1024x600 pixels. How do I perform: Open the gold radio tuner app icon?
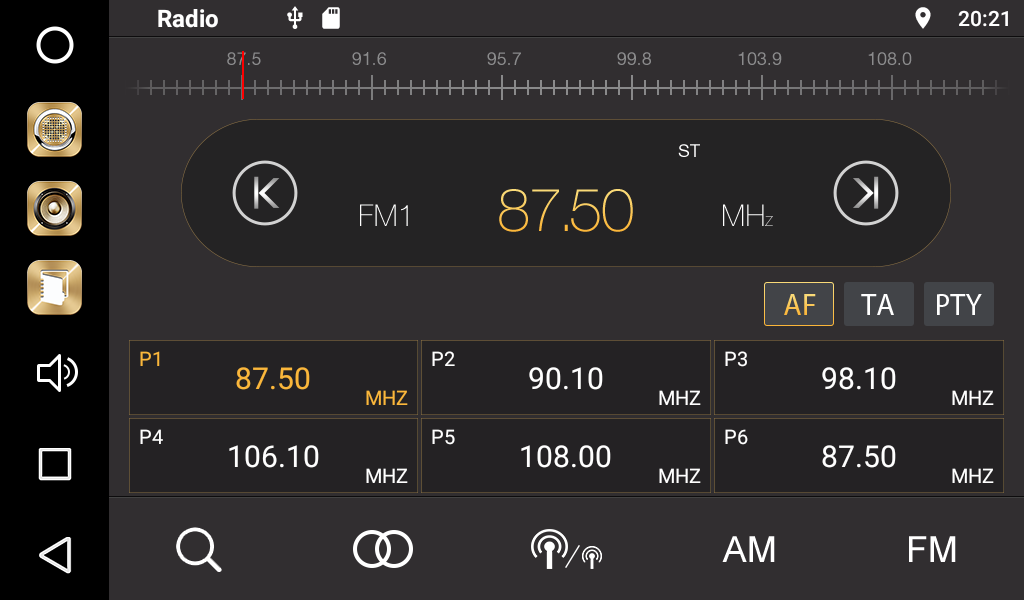click(x=55, y=129)
